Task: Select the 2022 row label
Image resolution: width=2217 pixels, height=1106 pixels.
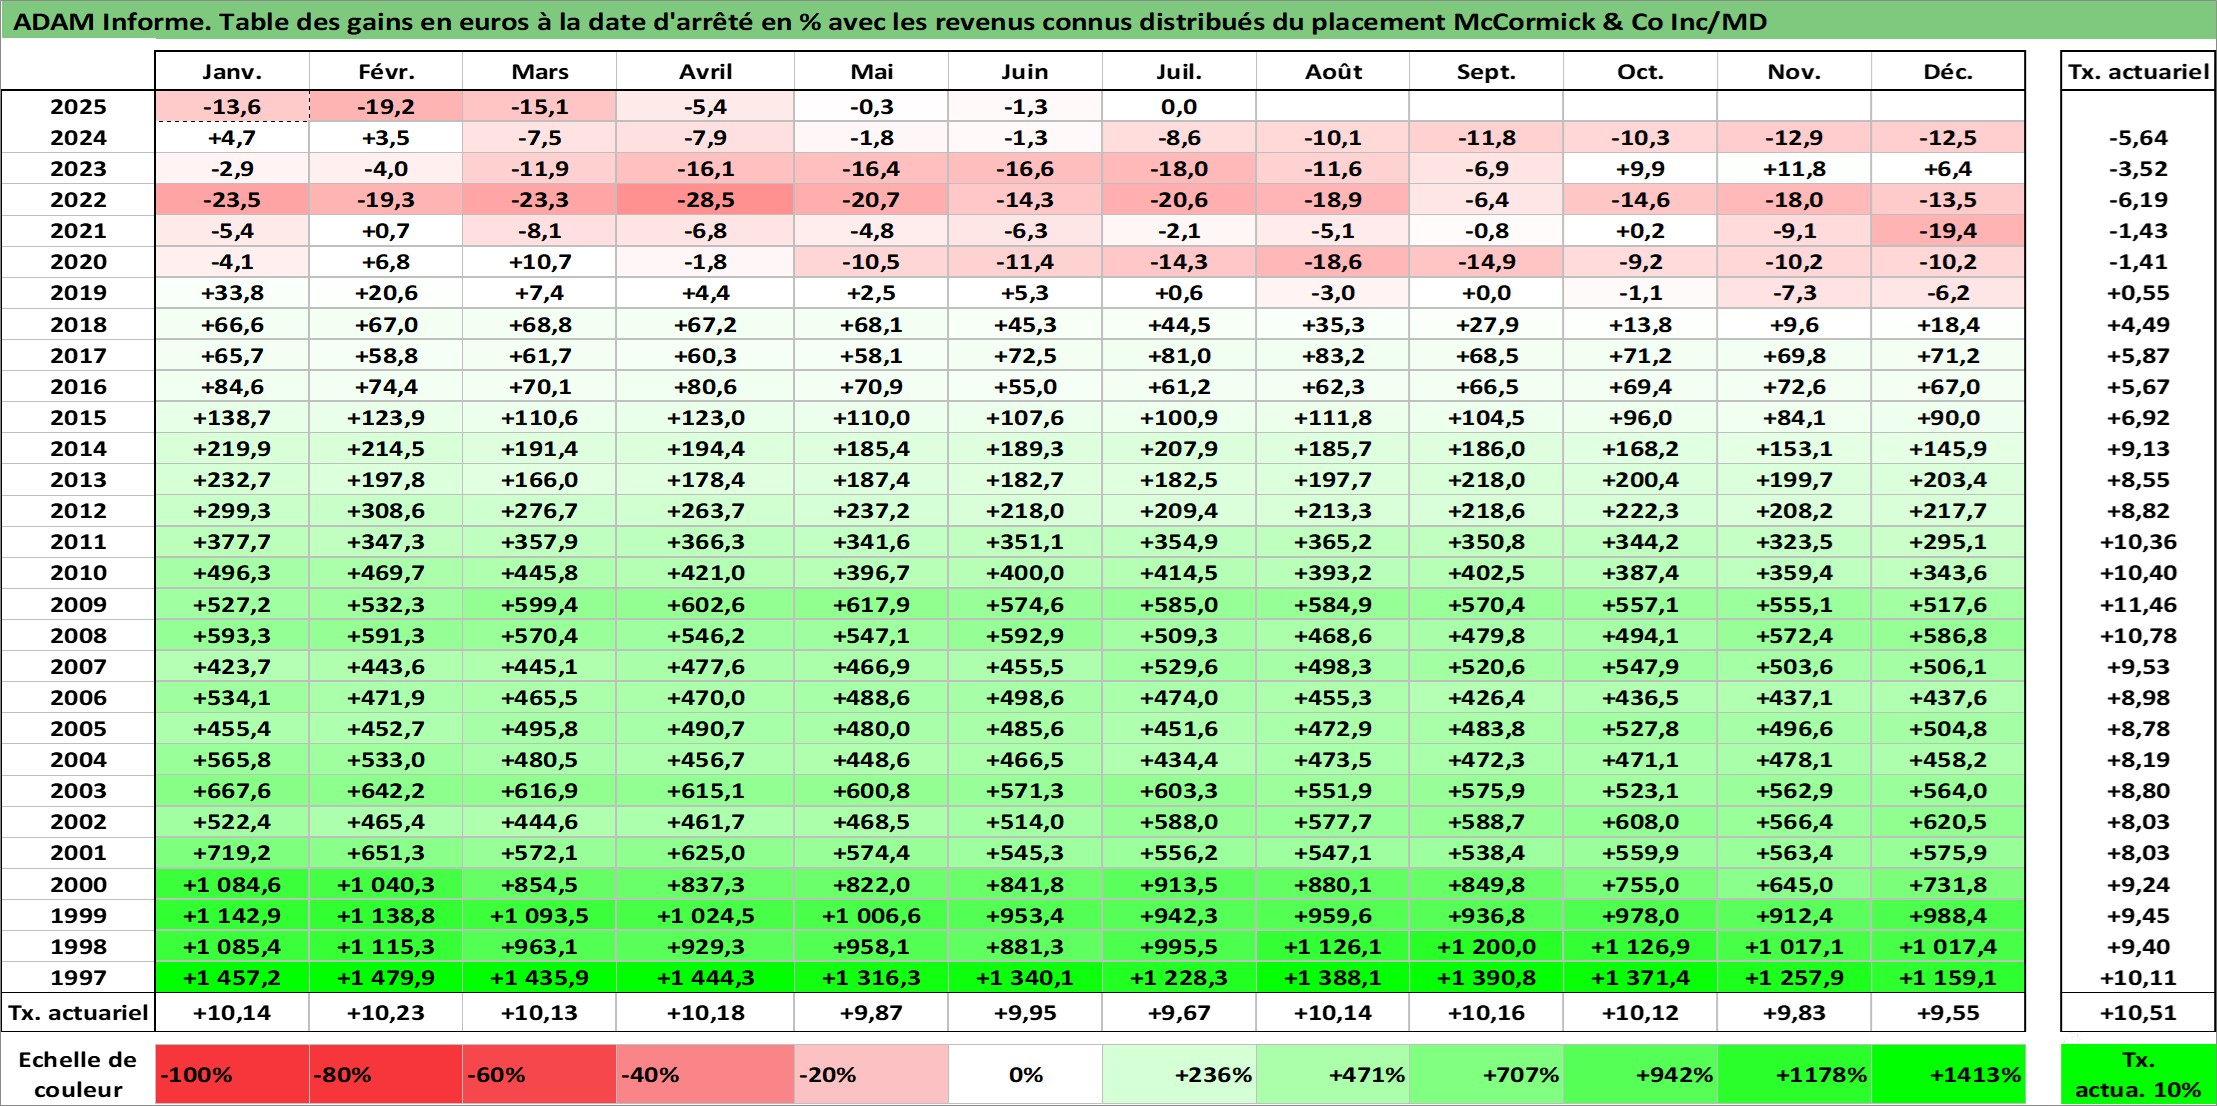Action: pyautogui.click(x=78, y=199)
